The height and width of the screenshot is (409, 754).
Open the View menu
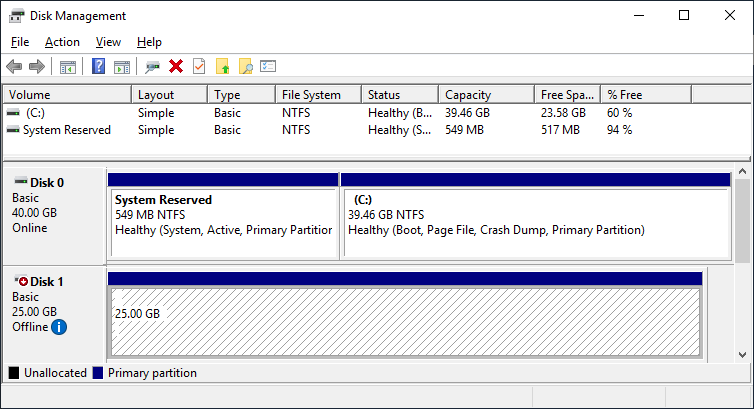click(108, 42)
